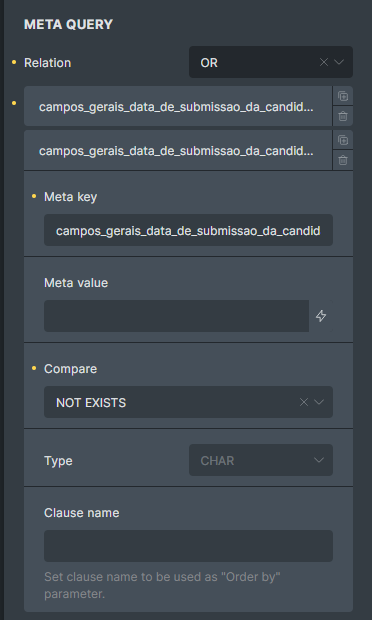Focus the Meta value input field
The height and width of the screenshot is (620, 372).
(176, 316)
